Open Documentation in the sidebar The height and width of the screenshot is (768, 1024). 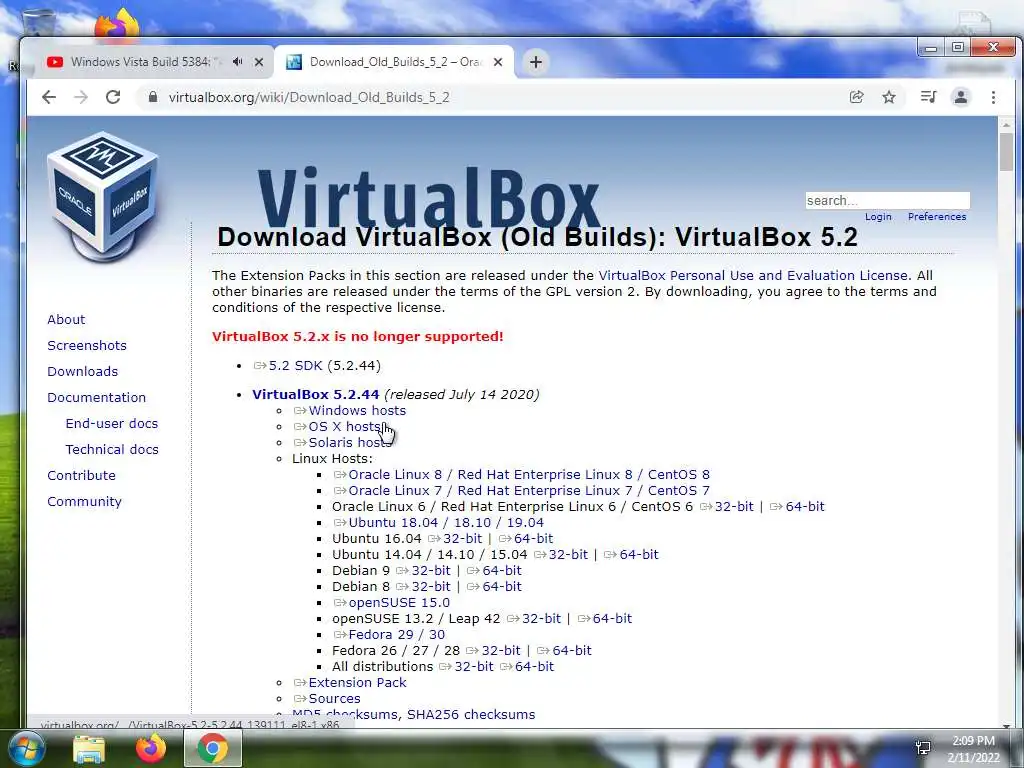pos(97,398)
